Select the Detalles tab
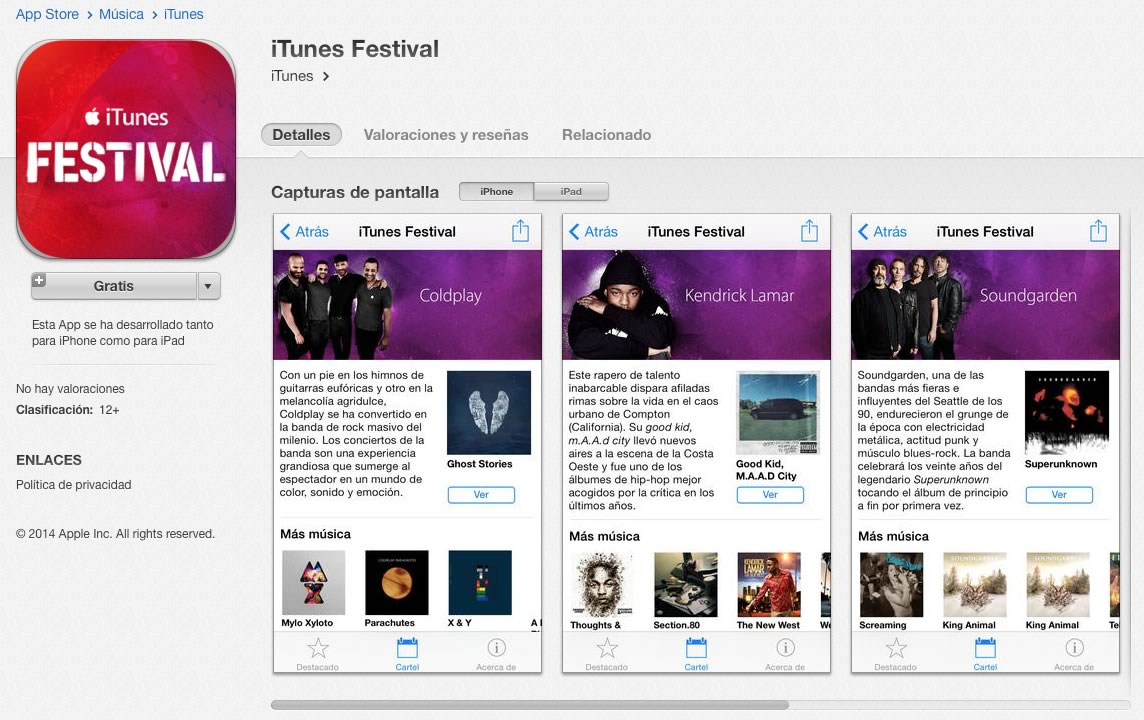Viewport: 1144px width, 720px height. pyautogui.click(x=301, y=135)
